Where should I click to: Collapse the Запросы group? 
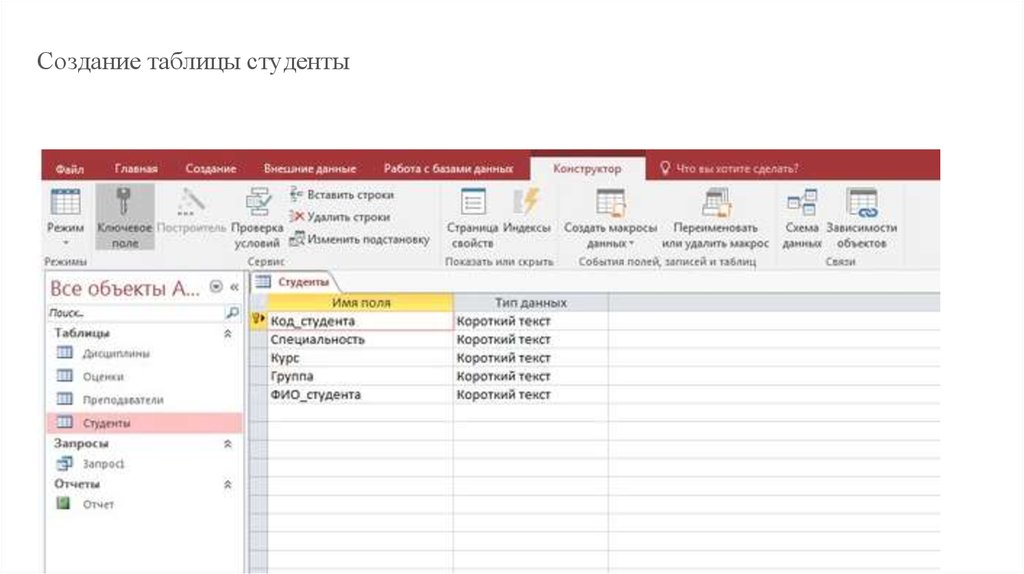tap(227, 443)
